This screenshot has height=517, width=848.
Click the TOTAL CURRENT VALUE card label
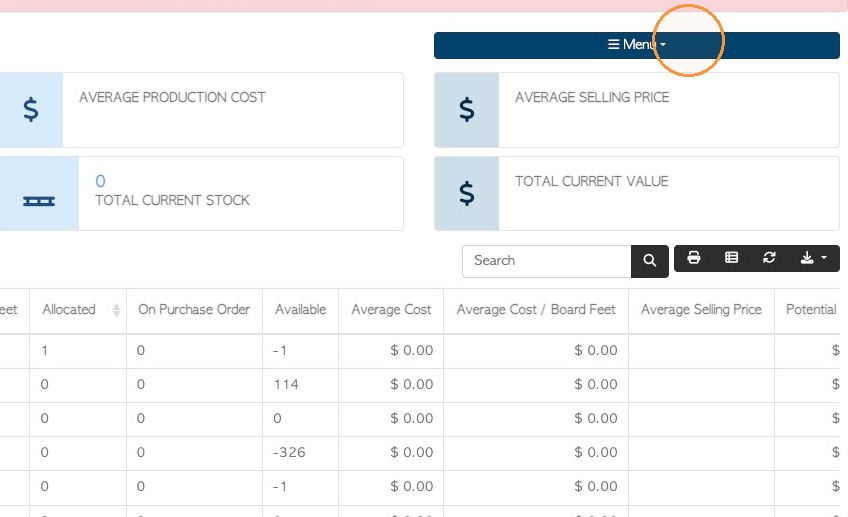[592, 181]
